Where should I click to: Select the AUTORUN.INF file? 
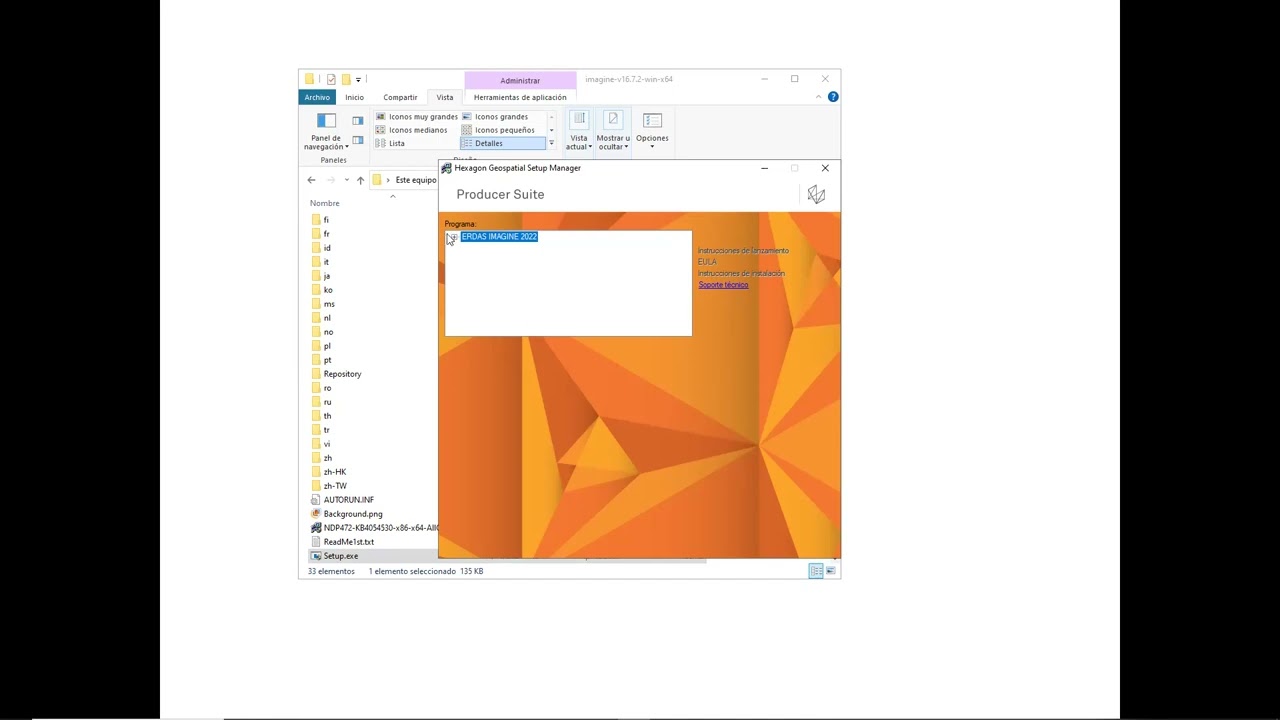[342, 500]
